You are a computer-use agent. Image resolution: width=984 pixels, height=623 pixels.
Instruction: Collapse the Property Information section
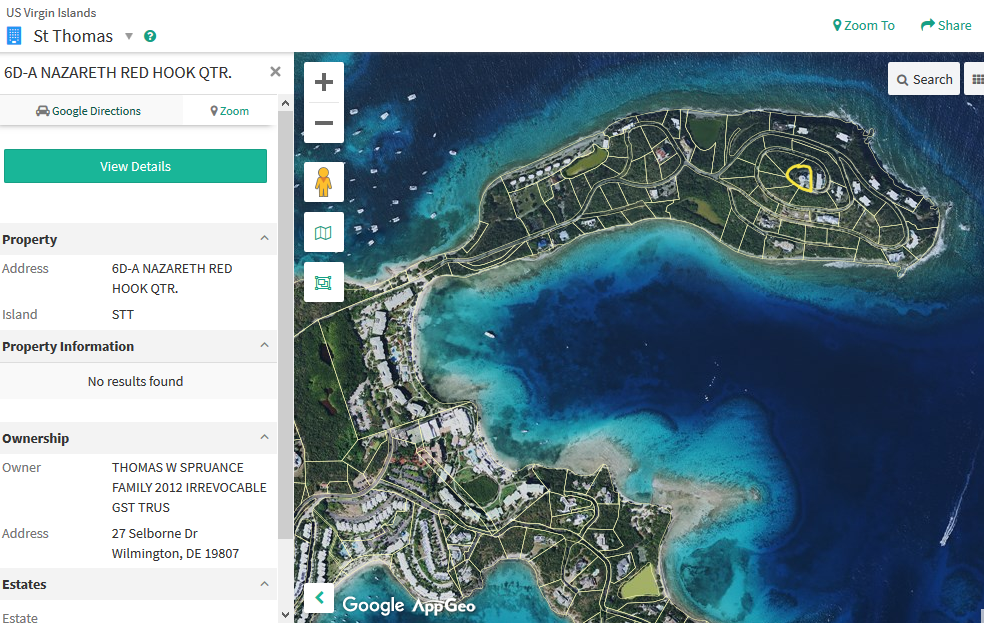pos(264,346)
